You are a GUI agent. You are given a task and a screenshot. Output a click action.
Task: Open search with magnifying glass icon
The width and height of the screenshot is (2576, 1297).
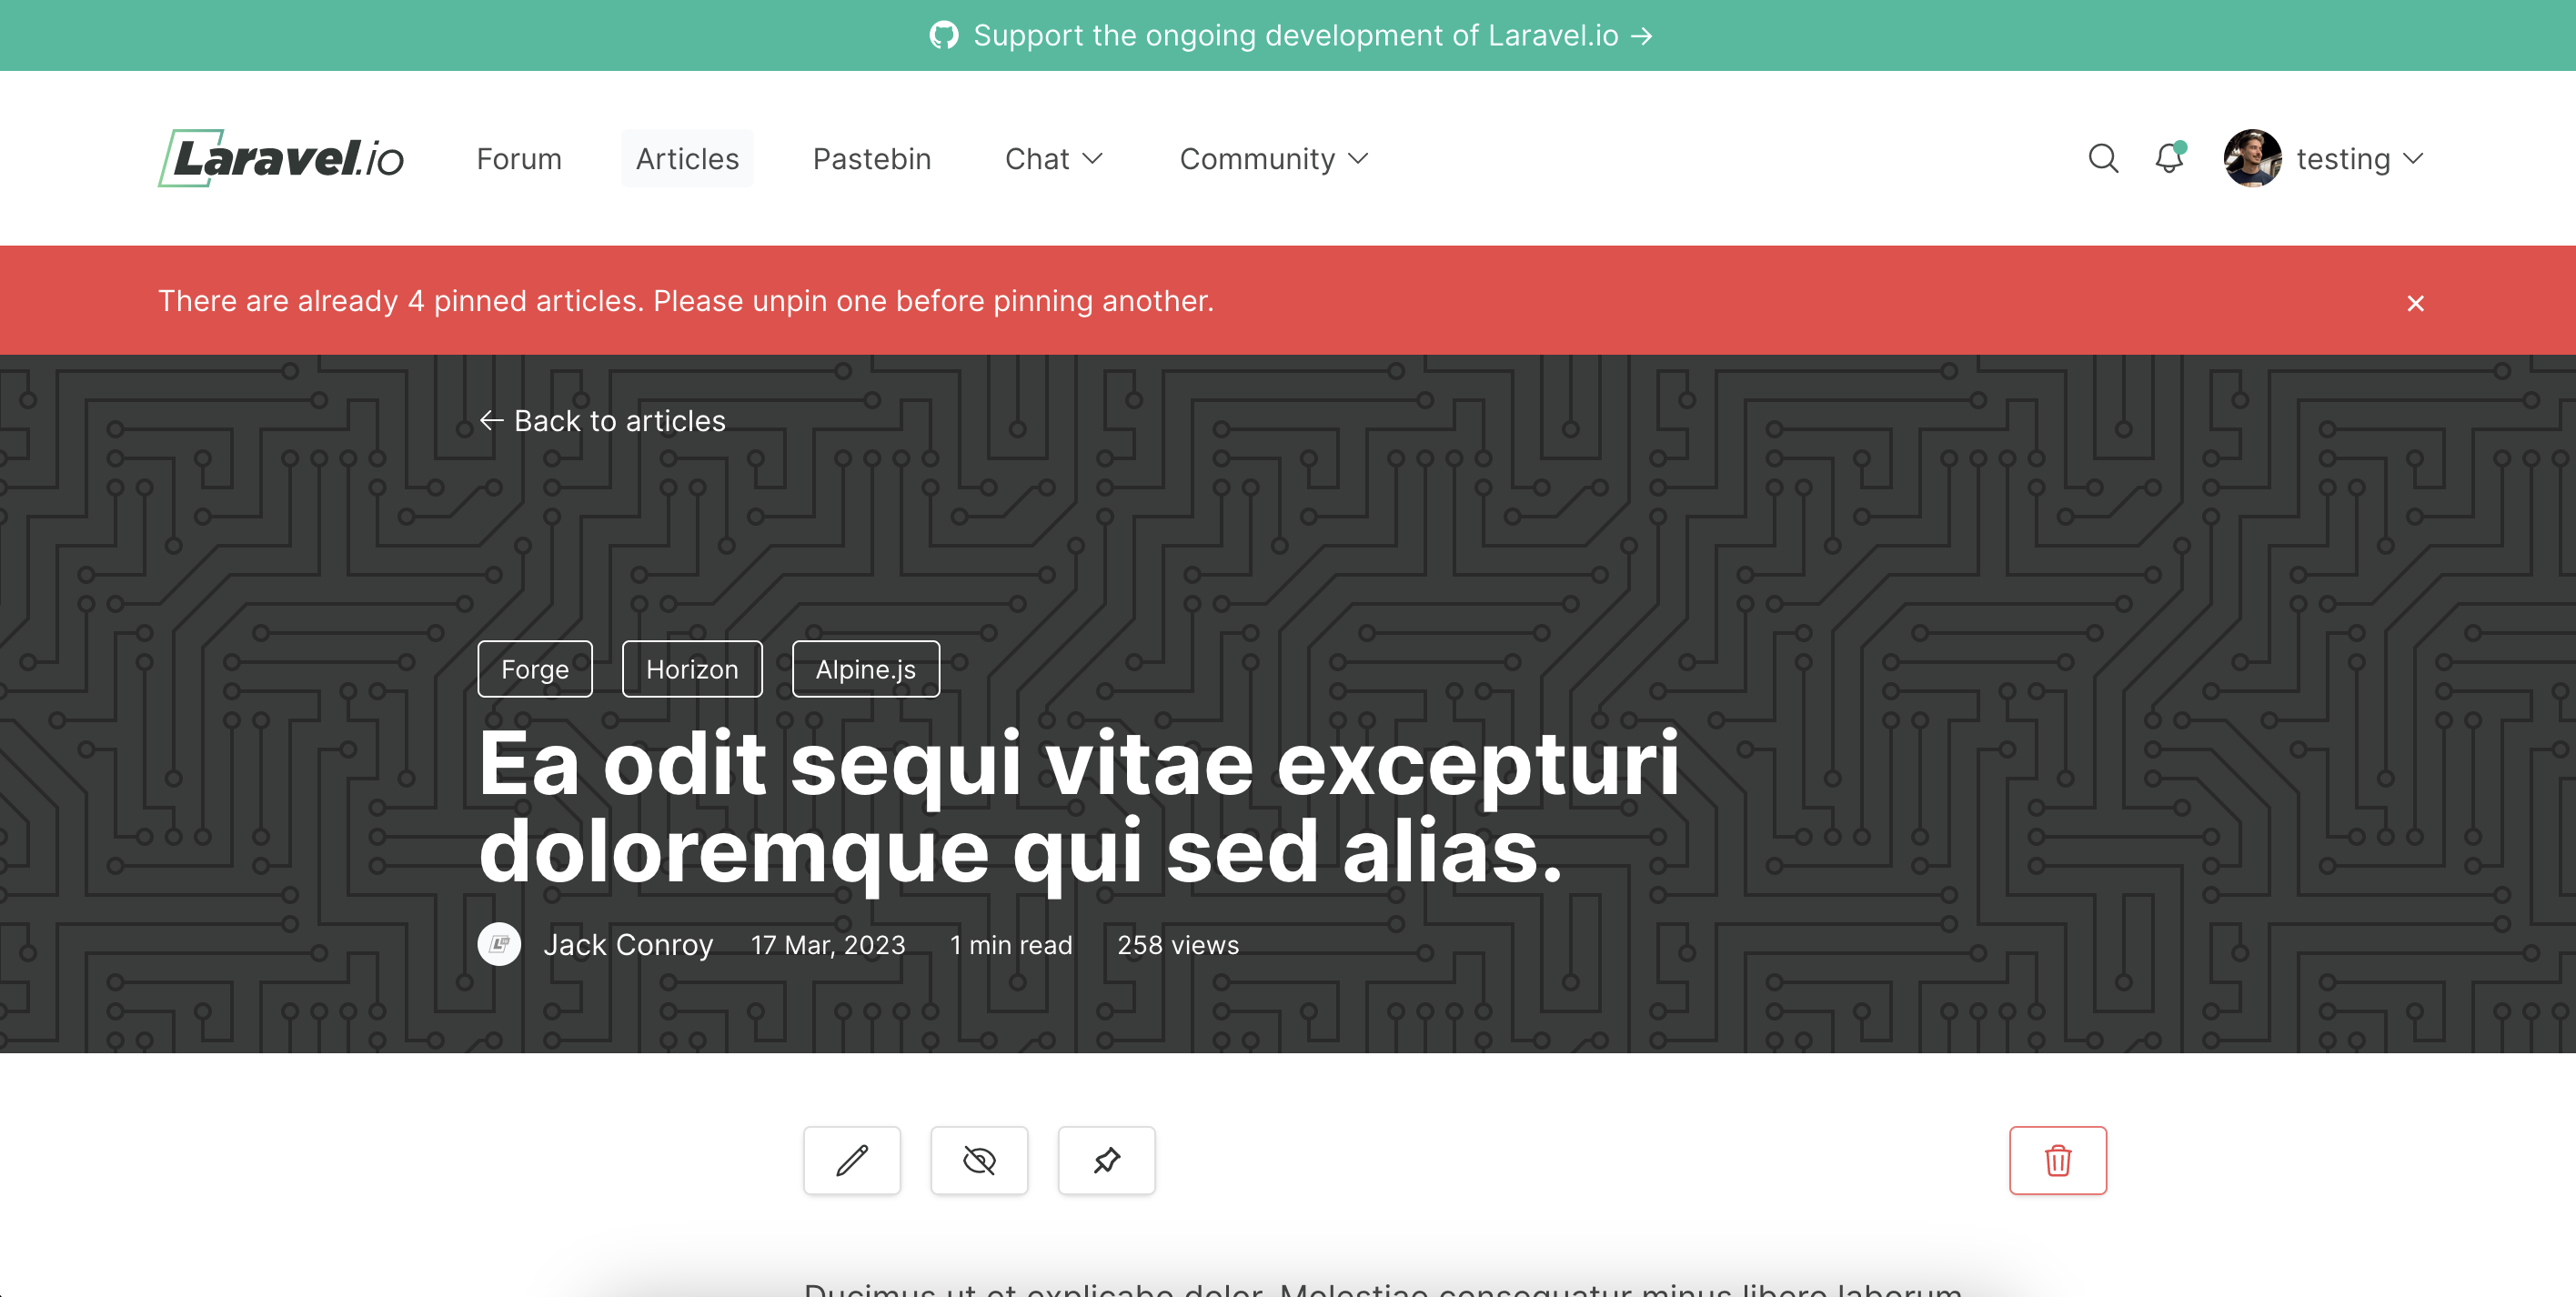(x=2103, y=158)
